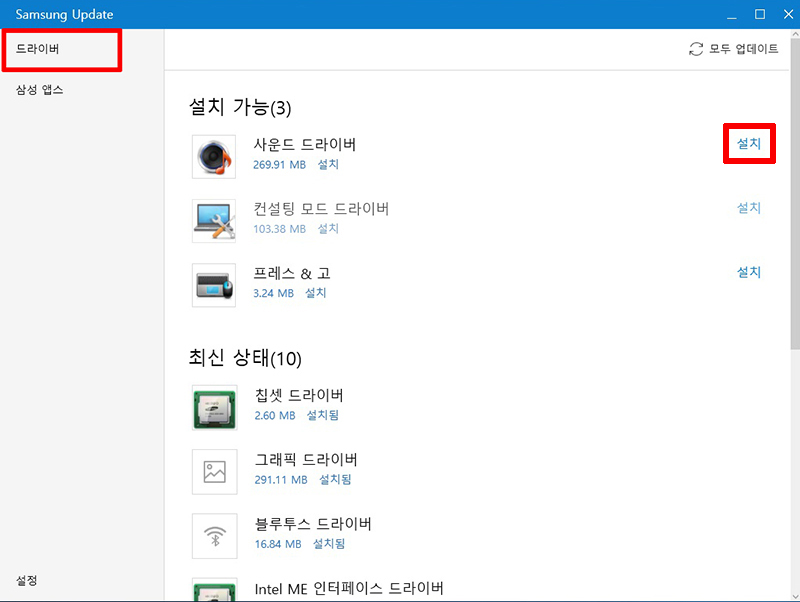Select the 칩셋 드라이버 title

pos(299,395)
